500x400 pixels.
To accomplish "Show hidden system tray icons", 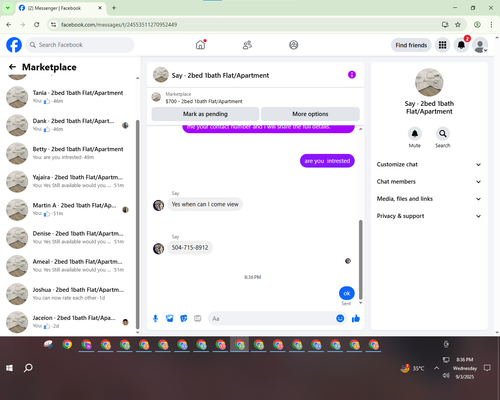I will pos(436,368).
